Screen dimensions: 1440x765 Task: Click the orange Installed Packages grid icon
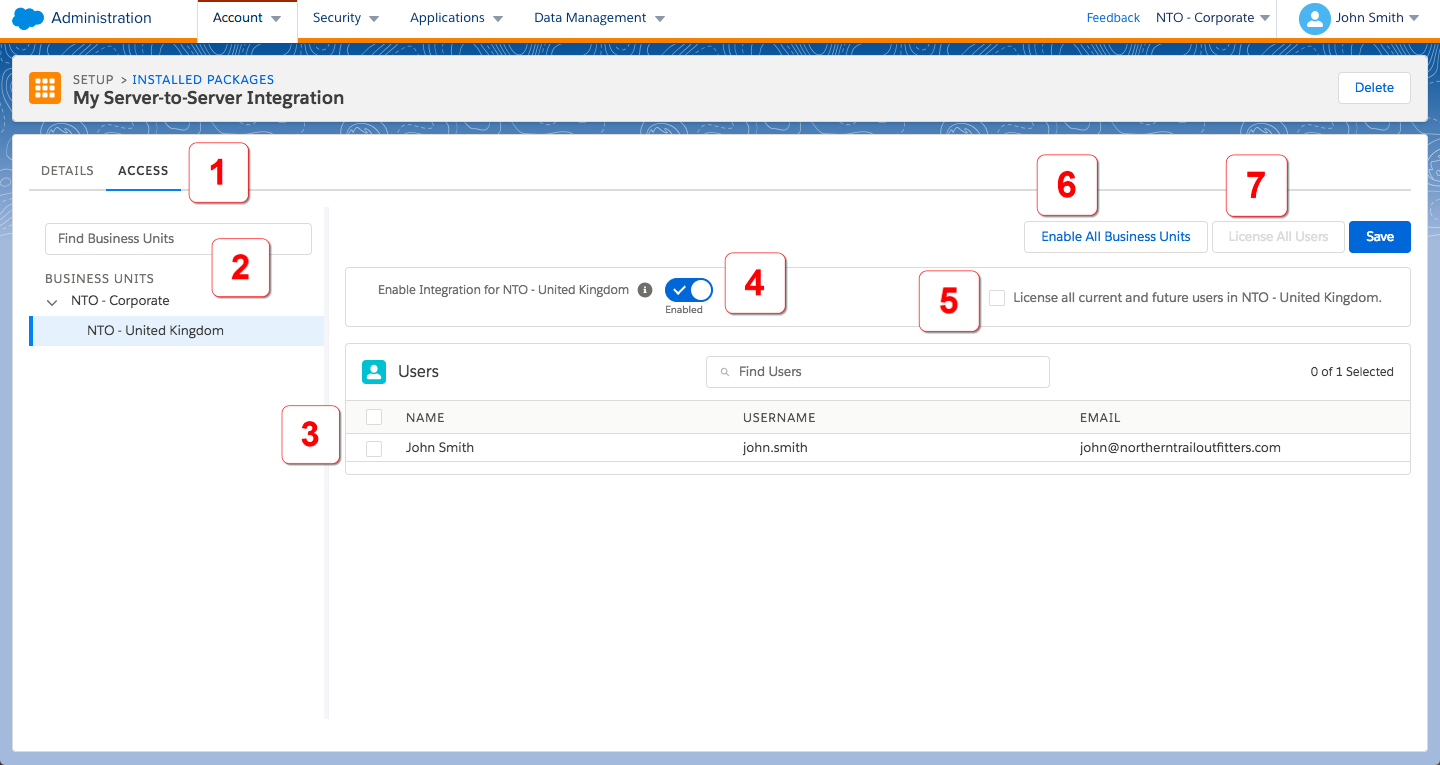(45, 88)
